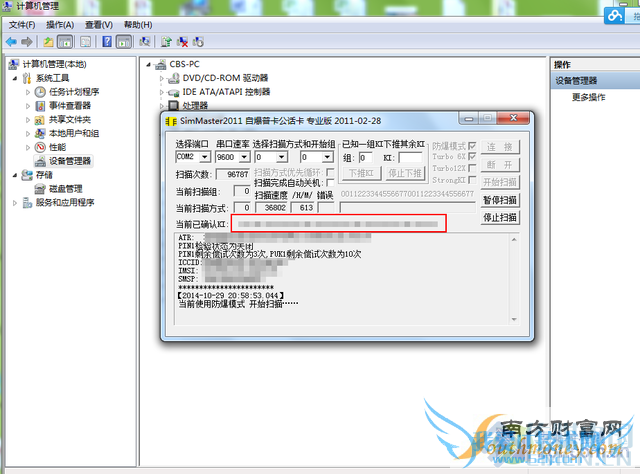The height and width of the screenshot is (474, 640).
Task: Click the update driver software icon
Action: coord(166,42)
